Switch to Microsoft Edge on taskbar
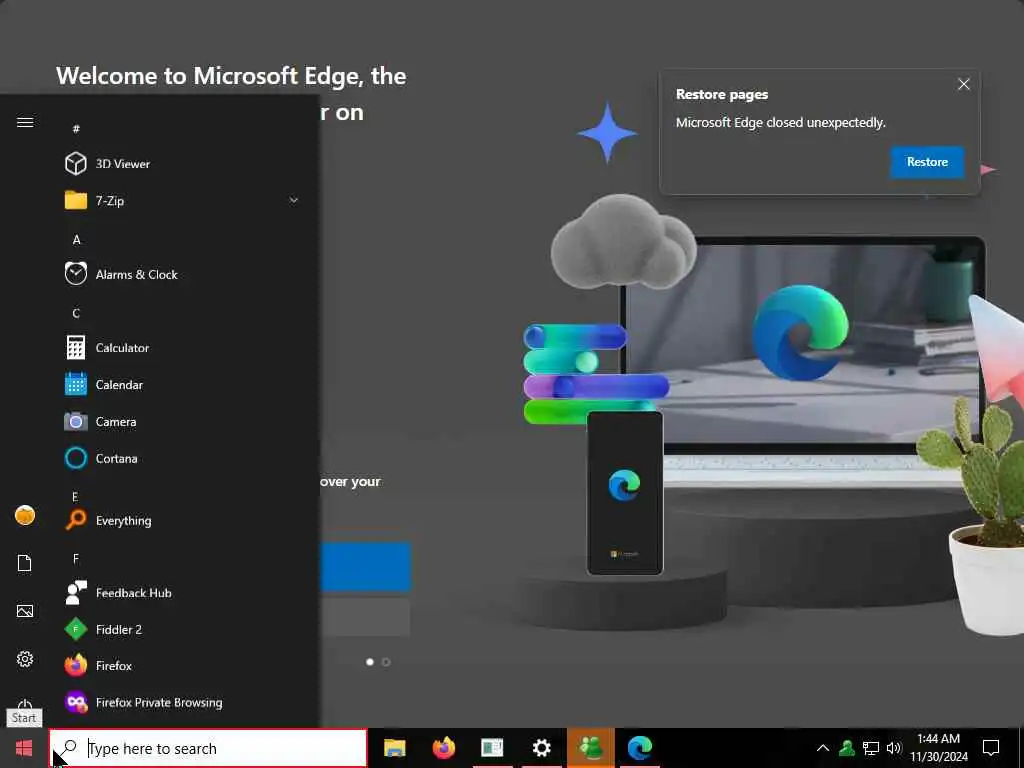1024x768 pixels. click(x=639, y=748)
